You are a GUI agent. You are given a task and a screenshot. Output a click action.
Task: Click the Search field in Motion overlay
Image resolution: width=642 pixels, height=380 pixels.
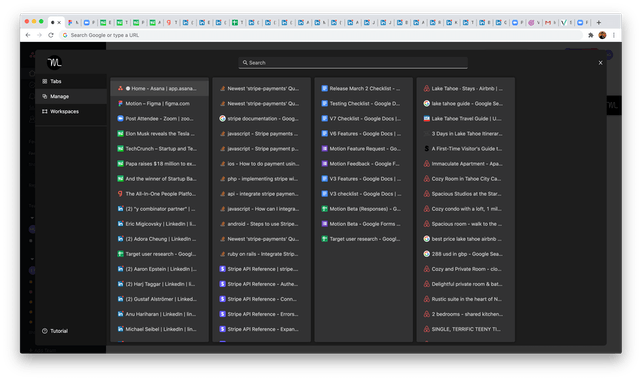click(x=353, y=63)
